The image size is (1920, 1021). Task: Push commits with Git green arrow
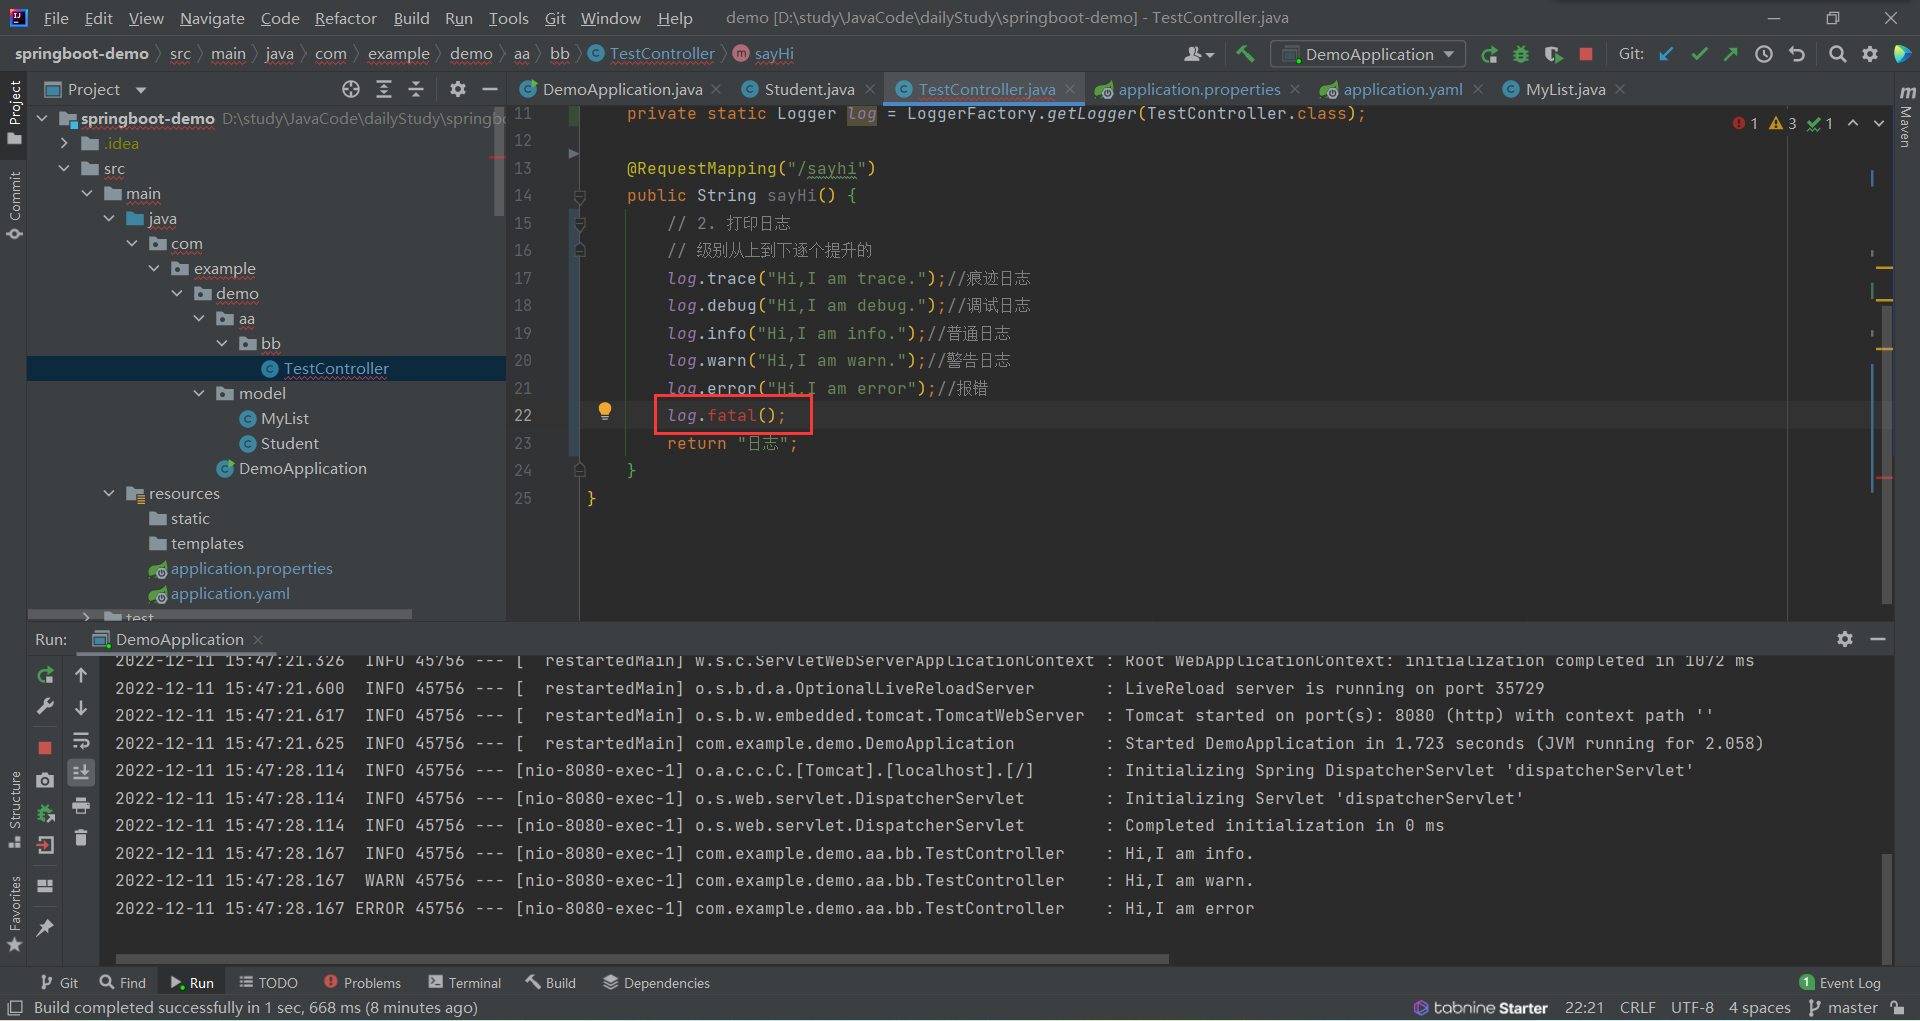point(1731,54)
